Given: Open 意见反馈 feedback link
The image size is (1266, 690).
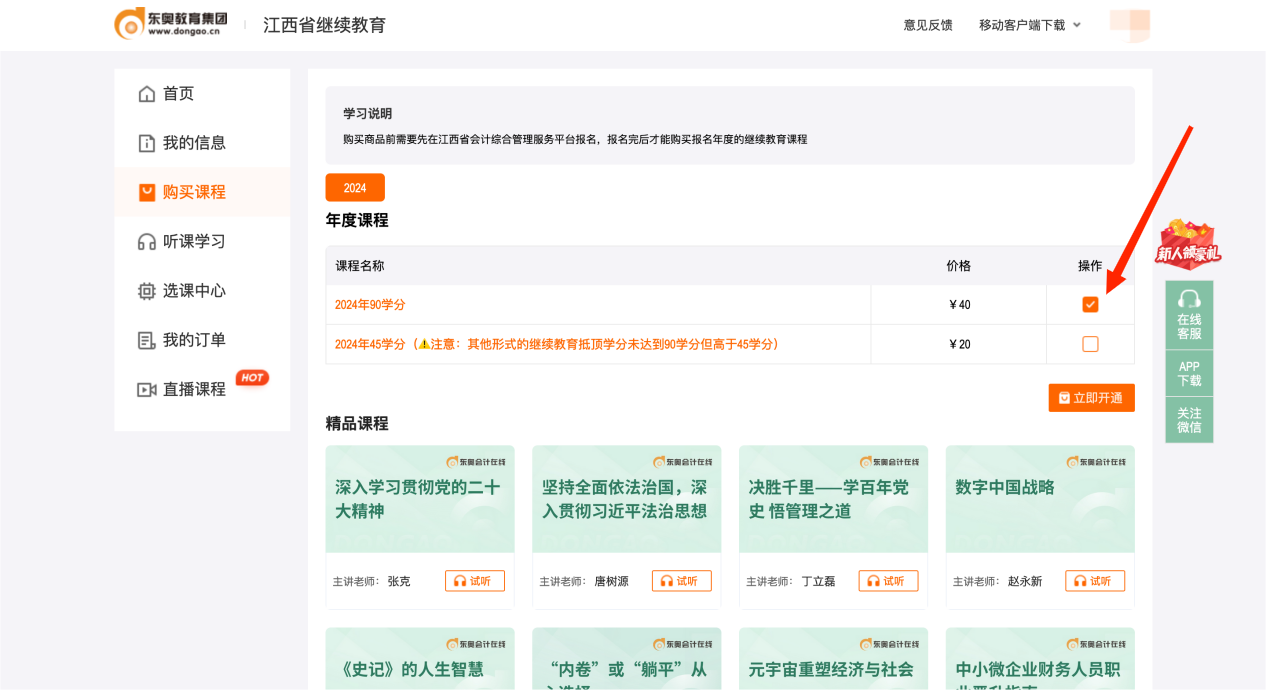Looking at the screenshot, I should 926,25.
